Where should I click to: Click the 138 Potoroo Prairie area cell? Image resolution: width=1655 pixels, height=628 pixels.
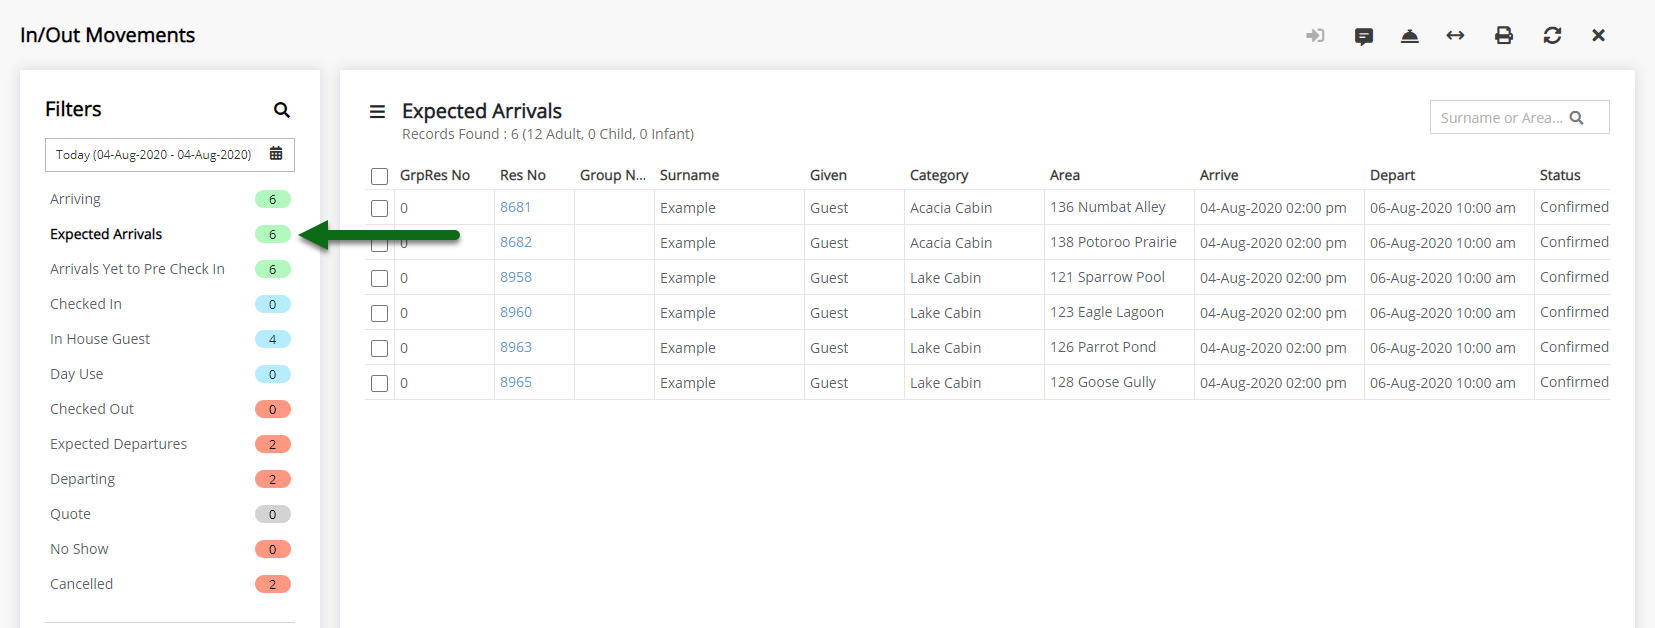click(1113, 242)
